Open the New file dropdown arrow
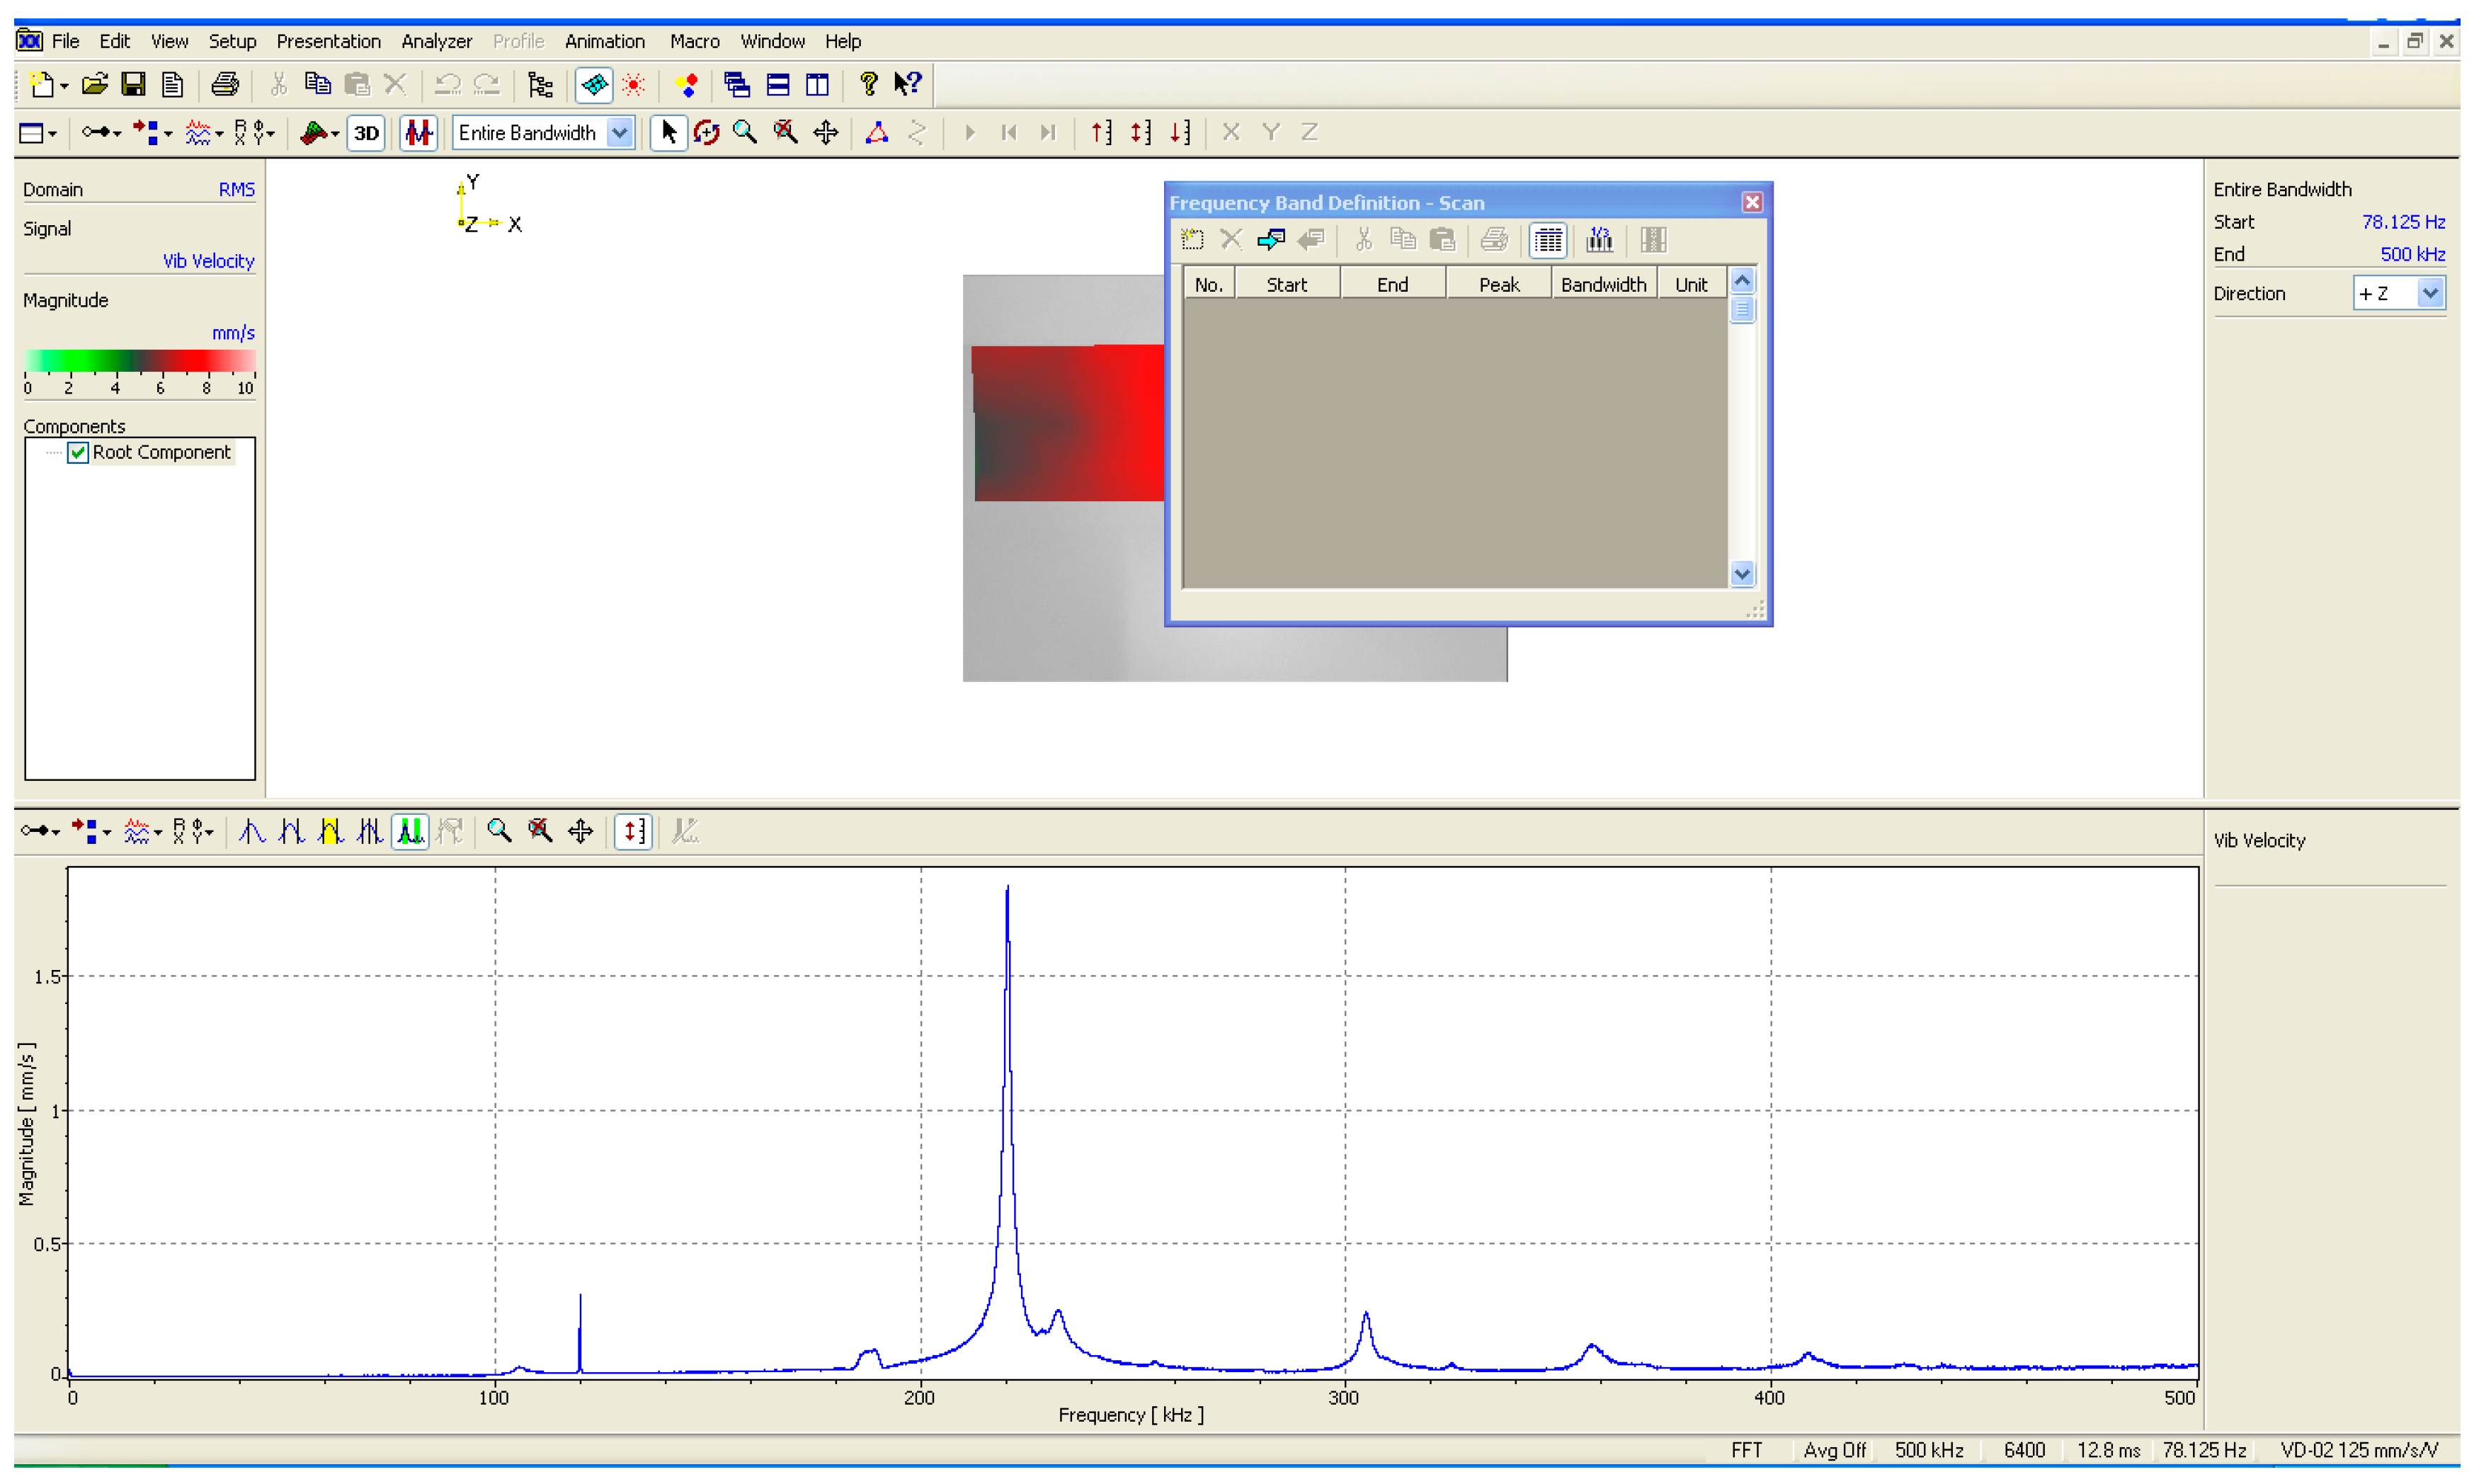Image resolution: width=2474 pixels, height=1484 pixels. click(x=65, y=86)
